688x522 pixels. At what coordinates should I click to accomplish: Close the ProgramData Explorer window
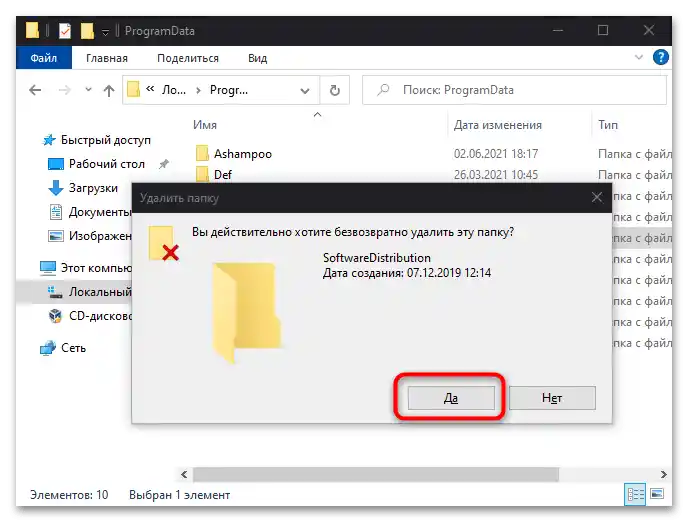649,30
